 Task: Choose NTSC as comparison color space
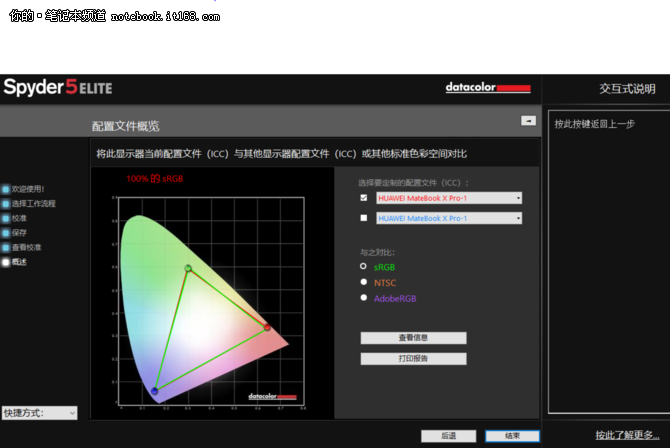364,283
